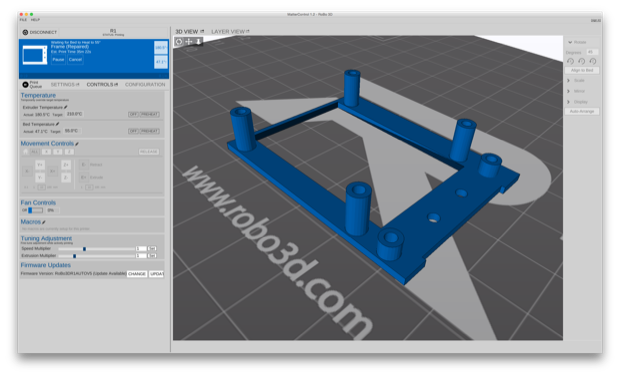Click pencil icon next to Macros

44,222
